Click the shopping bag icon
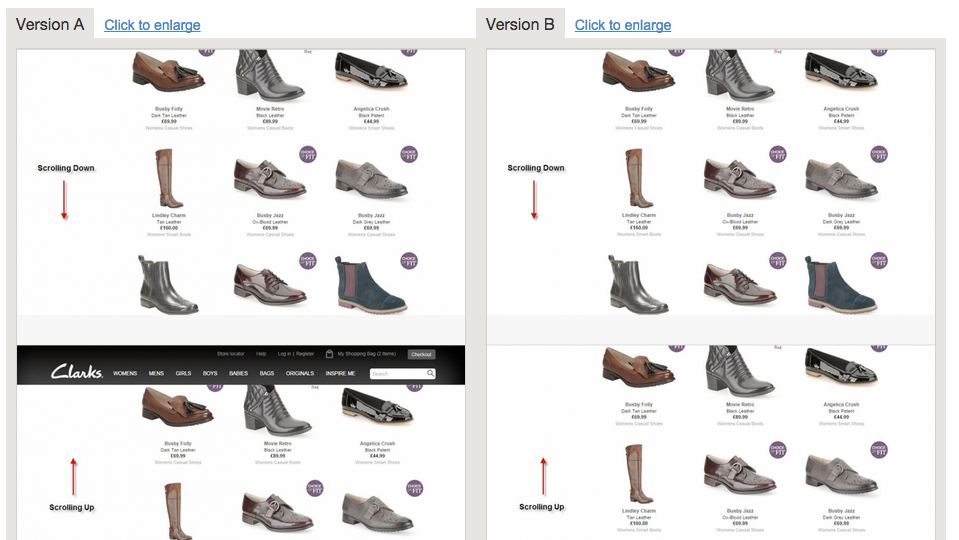This screenshot has width=959, height=540. point(329,353)
